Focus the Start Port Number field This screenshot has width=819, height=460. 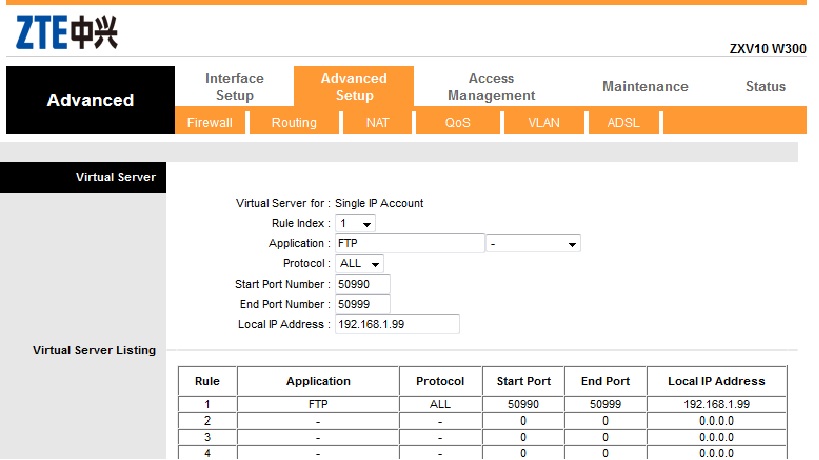[362, 284]
